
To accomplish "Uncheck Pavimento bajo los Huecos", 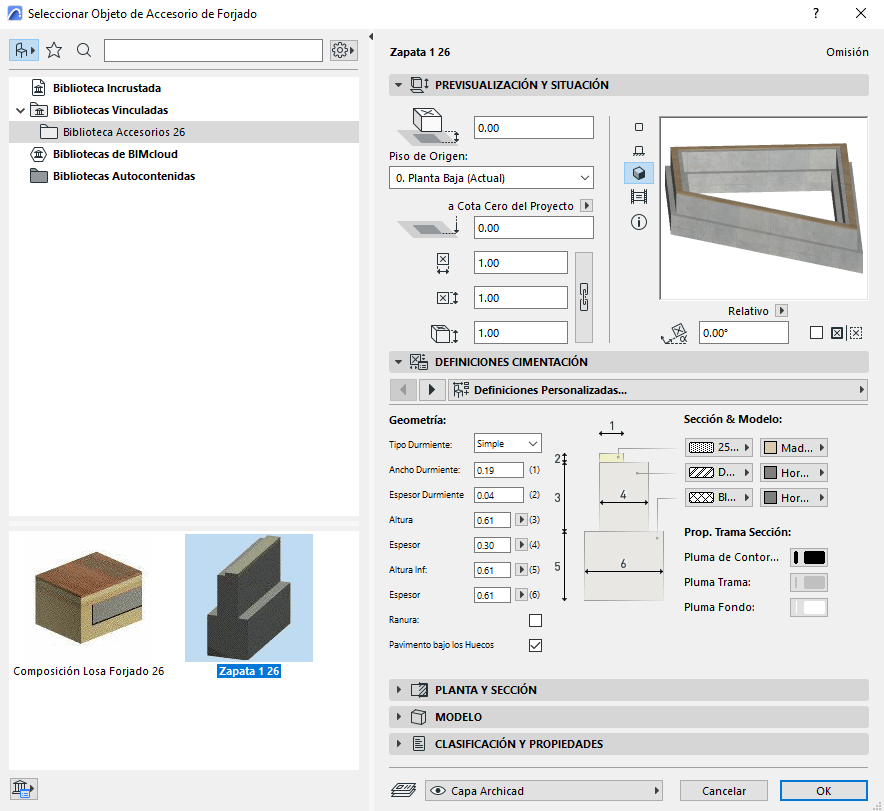I will [x=535, y=645].
